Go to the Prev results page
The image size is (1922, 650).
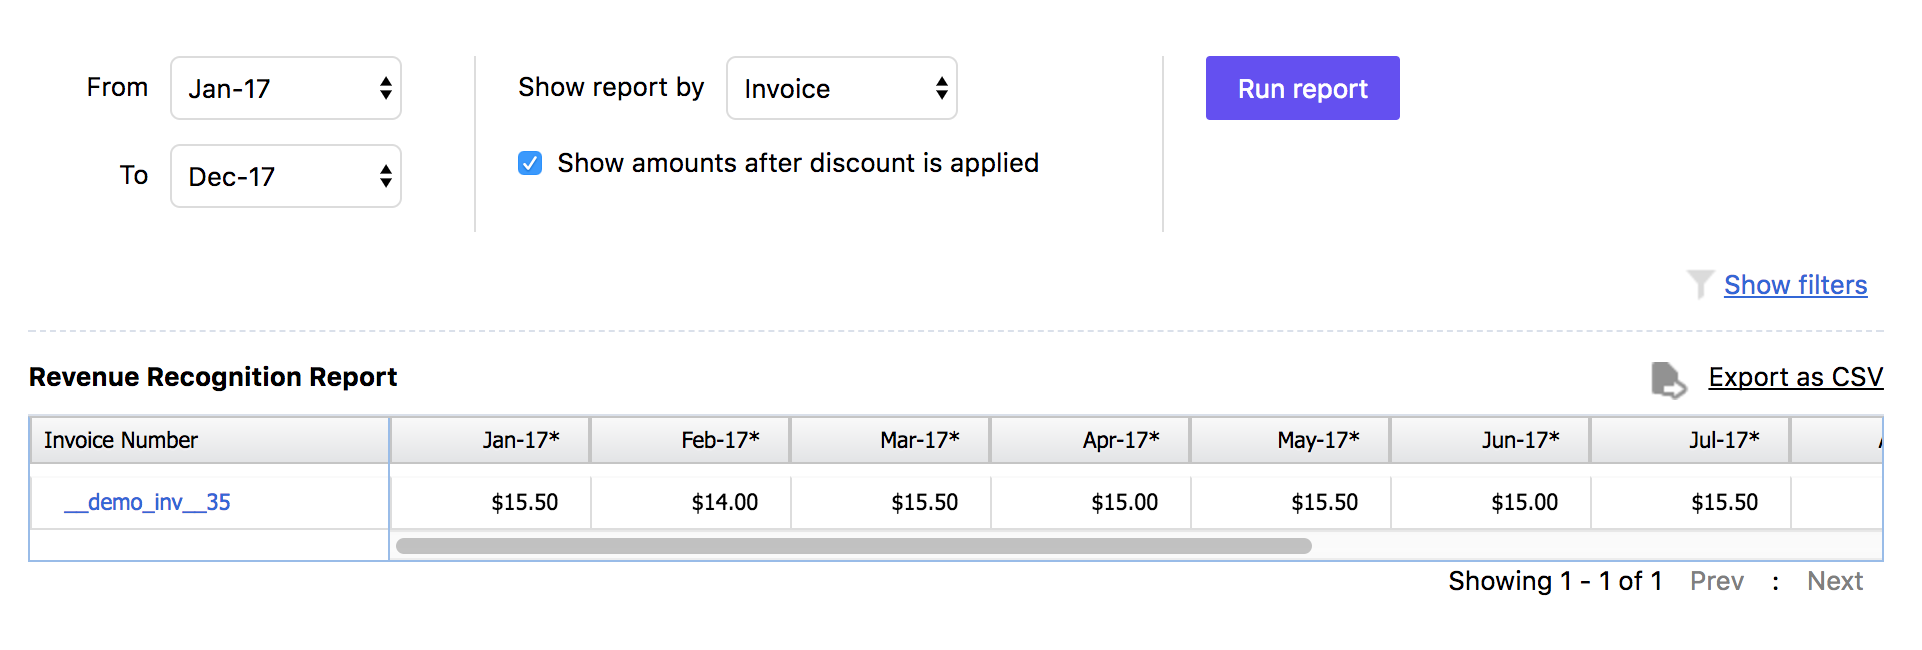(x=1716, y=581)
